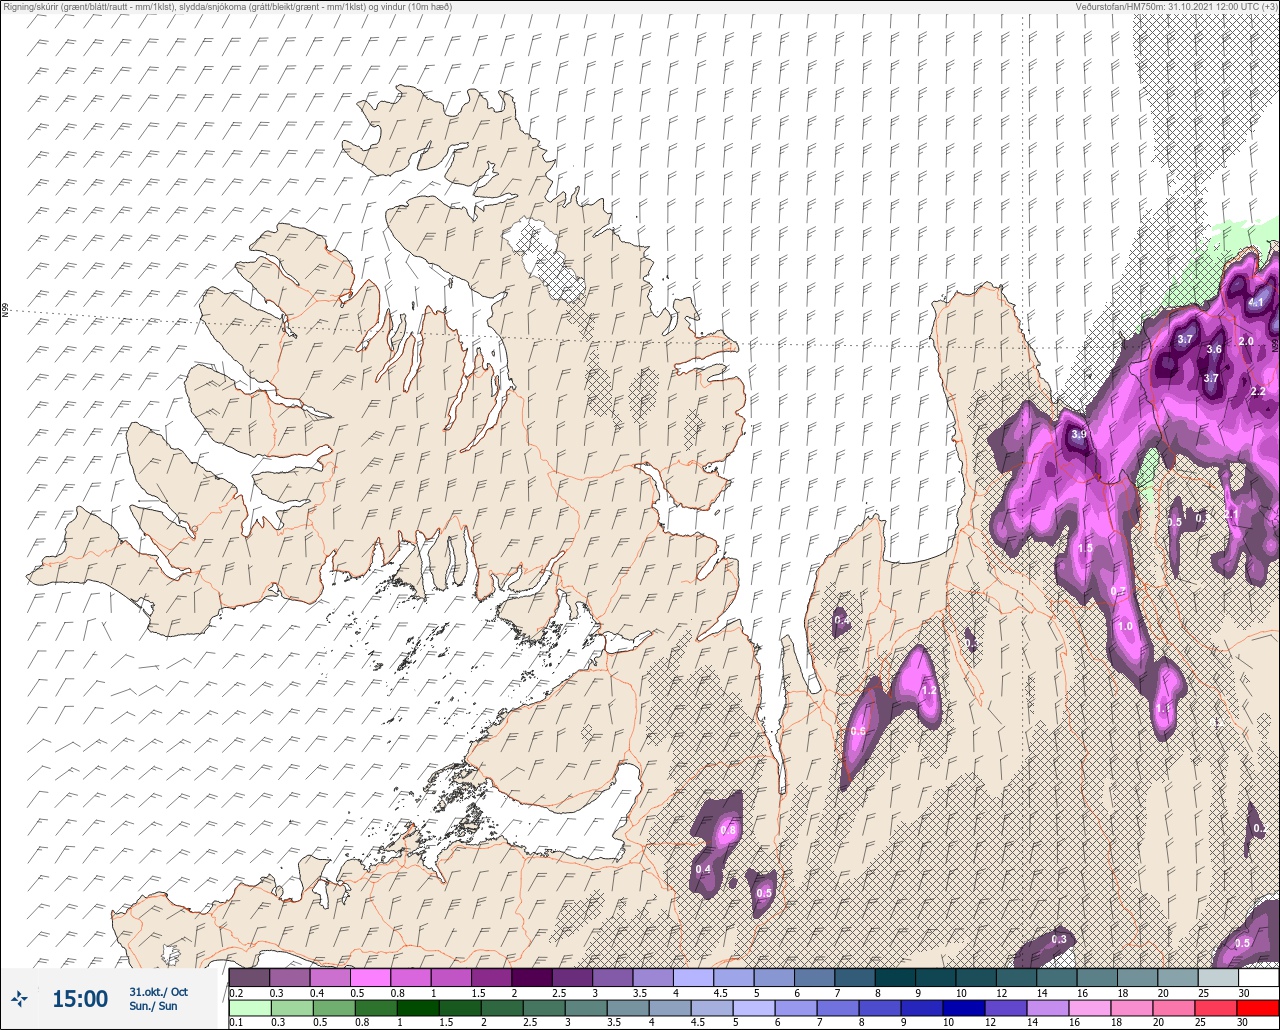Pick the magenta 0.4 snow legend swatch

(330, 977)
